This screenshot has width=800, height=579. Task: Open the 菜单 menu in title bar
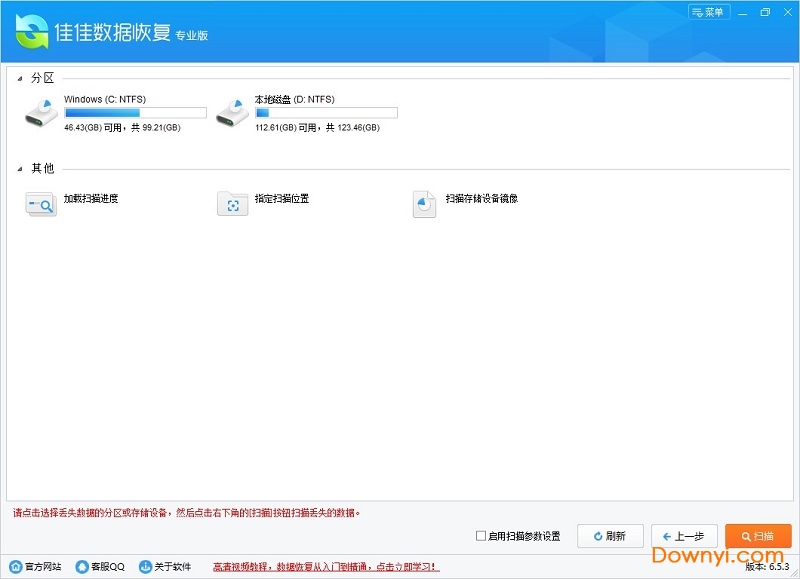[709, 12]
